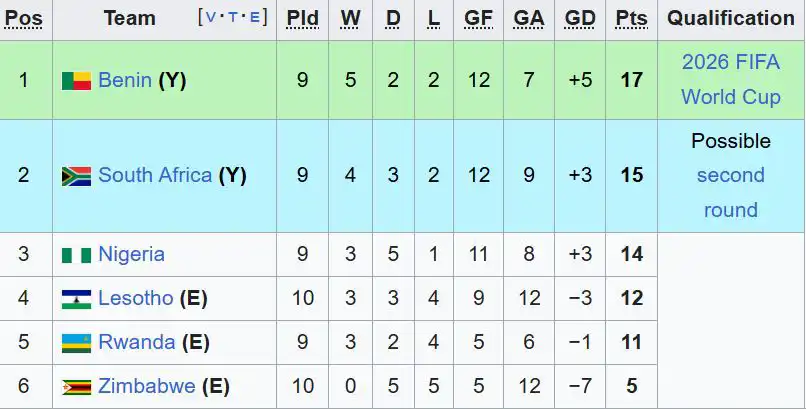Viewport: 806px width, 409px height.
Task: Click the GD column header
Action: [580, 18]
